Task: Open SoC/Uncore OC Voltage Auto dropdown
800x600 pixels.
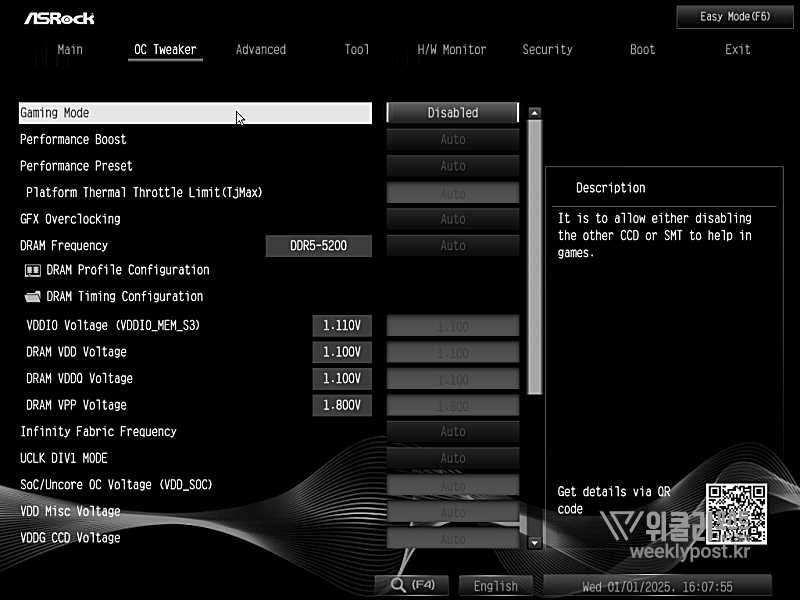Action: click(453, 485)
